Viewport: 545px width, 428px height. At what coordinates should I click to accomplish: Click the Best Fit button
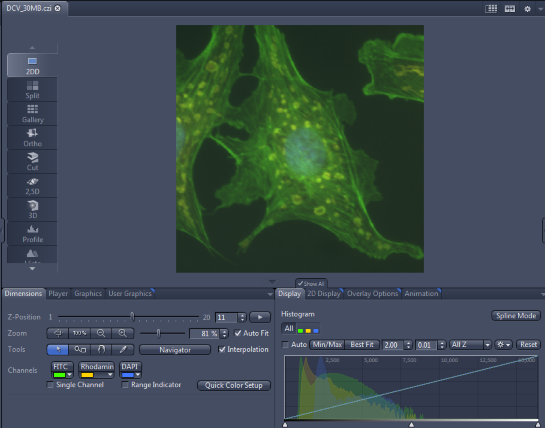[x=362, y=345]
